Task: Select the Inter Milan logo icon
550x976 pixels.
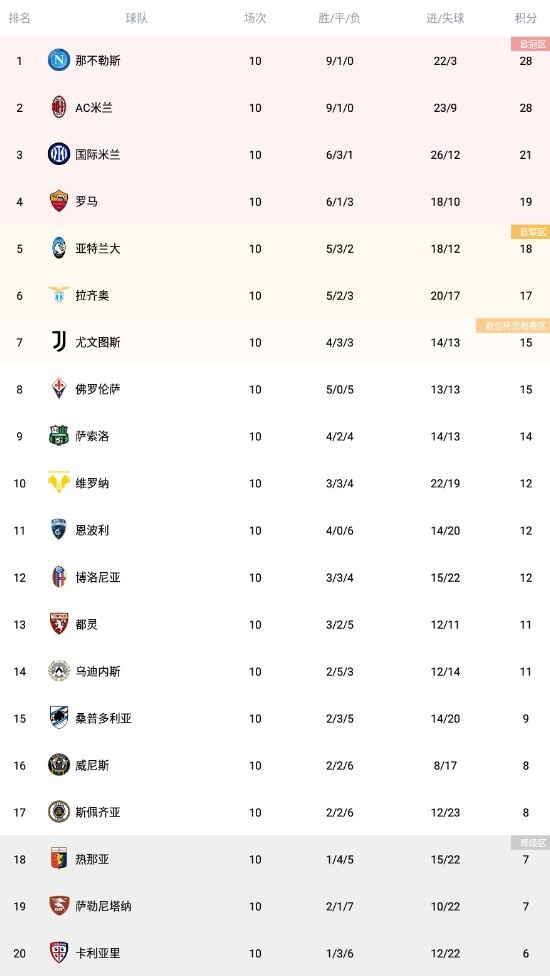Action: [x=59, y=154]
